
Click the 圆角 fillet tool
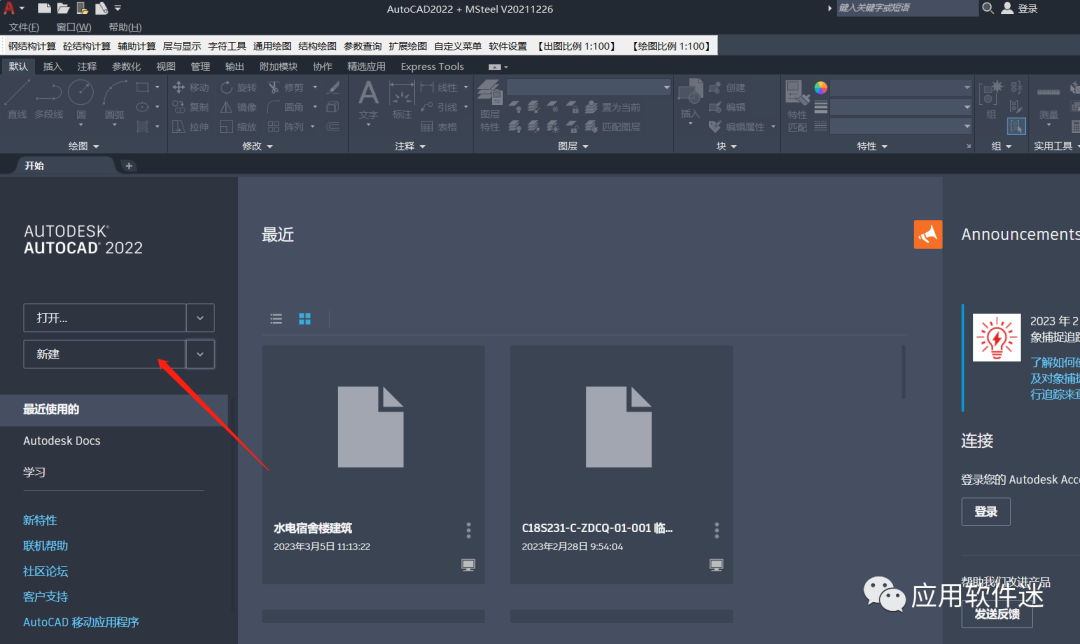[286, 107]
